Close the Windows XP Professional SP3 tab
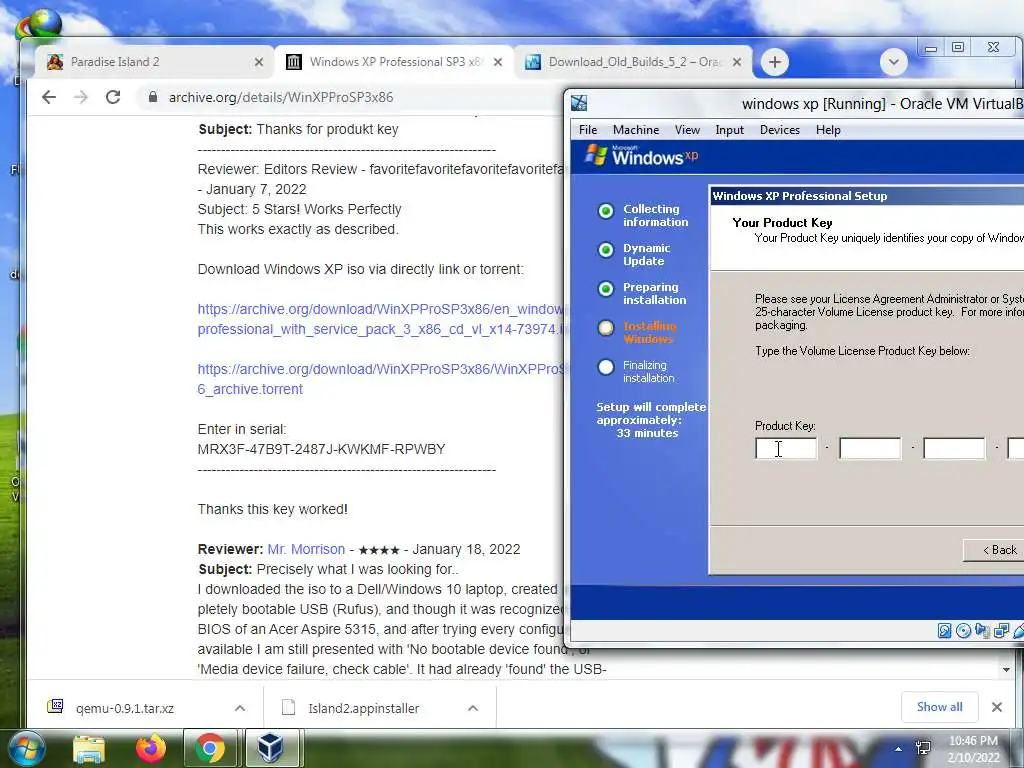 pyautogui.click(x=498, y=62)
